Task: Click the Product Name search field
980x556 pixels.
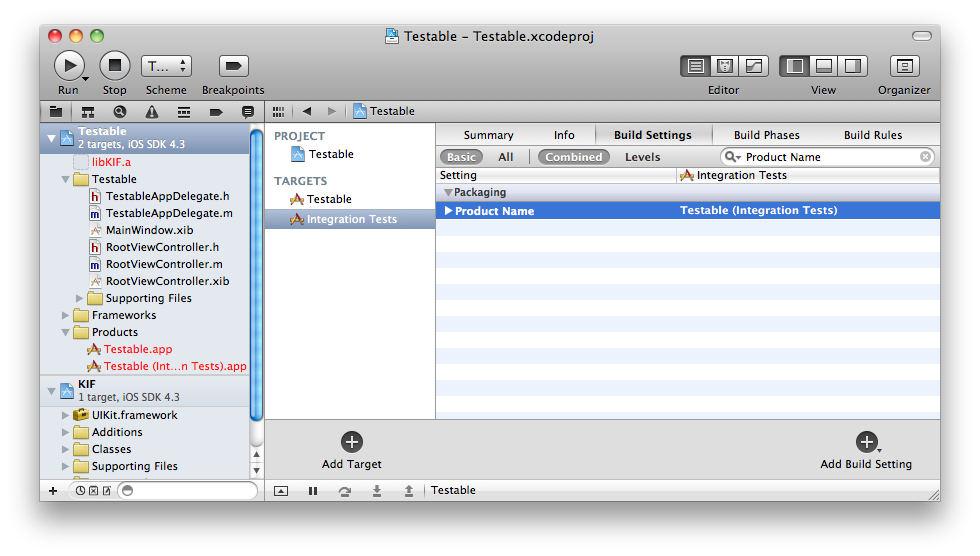Action: pyautogui.click(x=827, y=157)
